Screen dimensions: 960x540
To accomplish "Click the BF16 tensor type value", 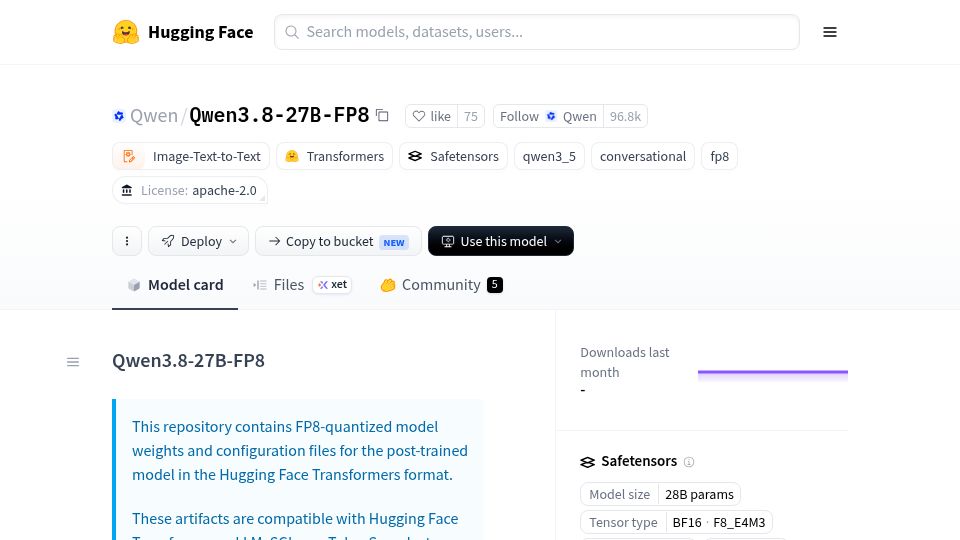I will tap(687, 522).
